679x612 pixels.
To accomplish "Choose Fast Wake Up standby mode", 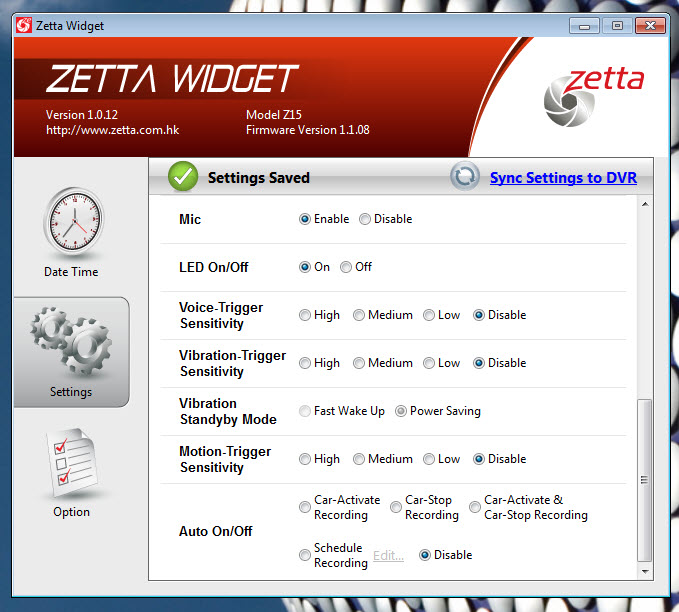I will coord(305,411).
